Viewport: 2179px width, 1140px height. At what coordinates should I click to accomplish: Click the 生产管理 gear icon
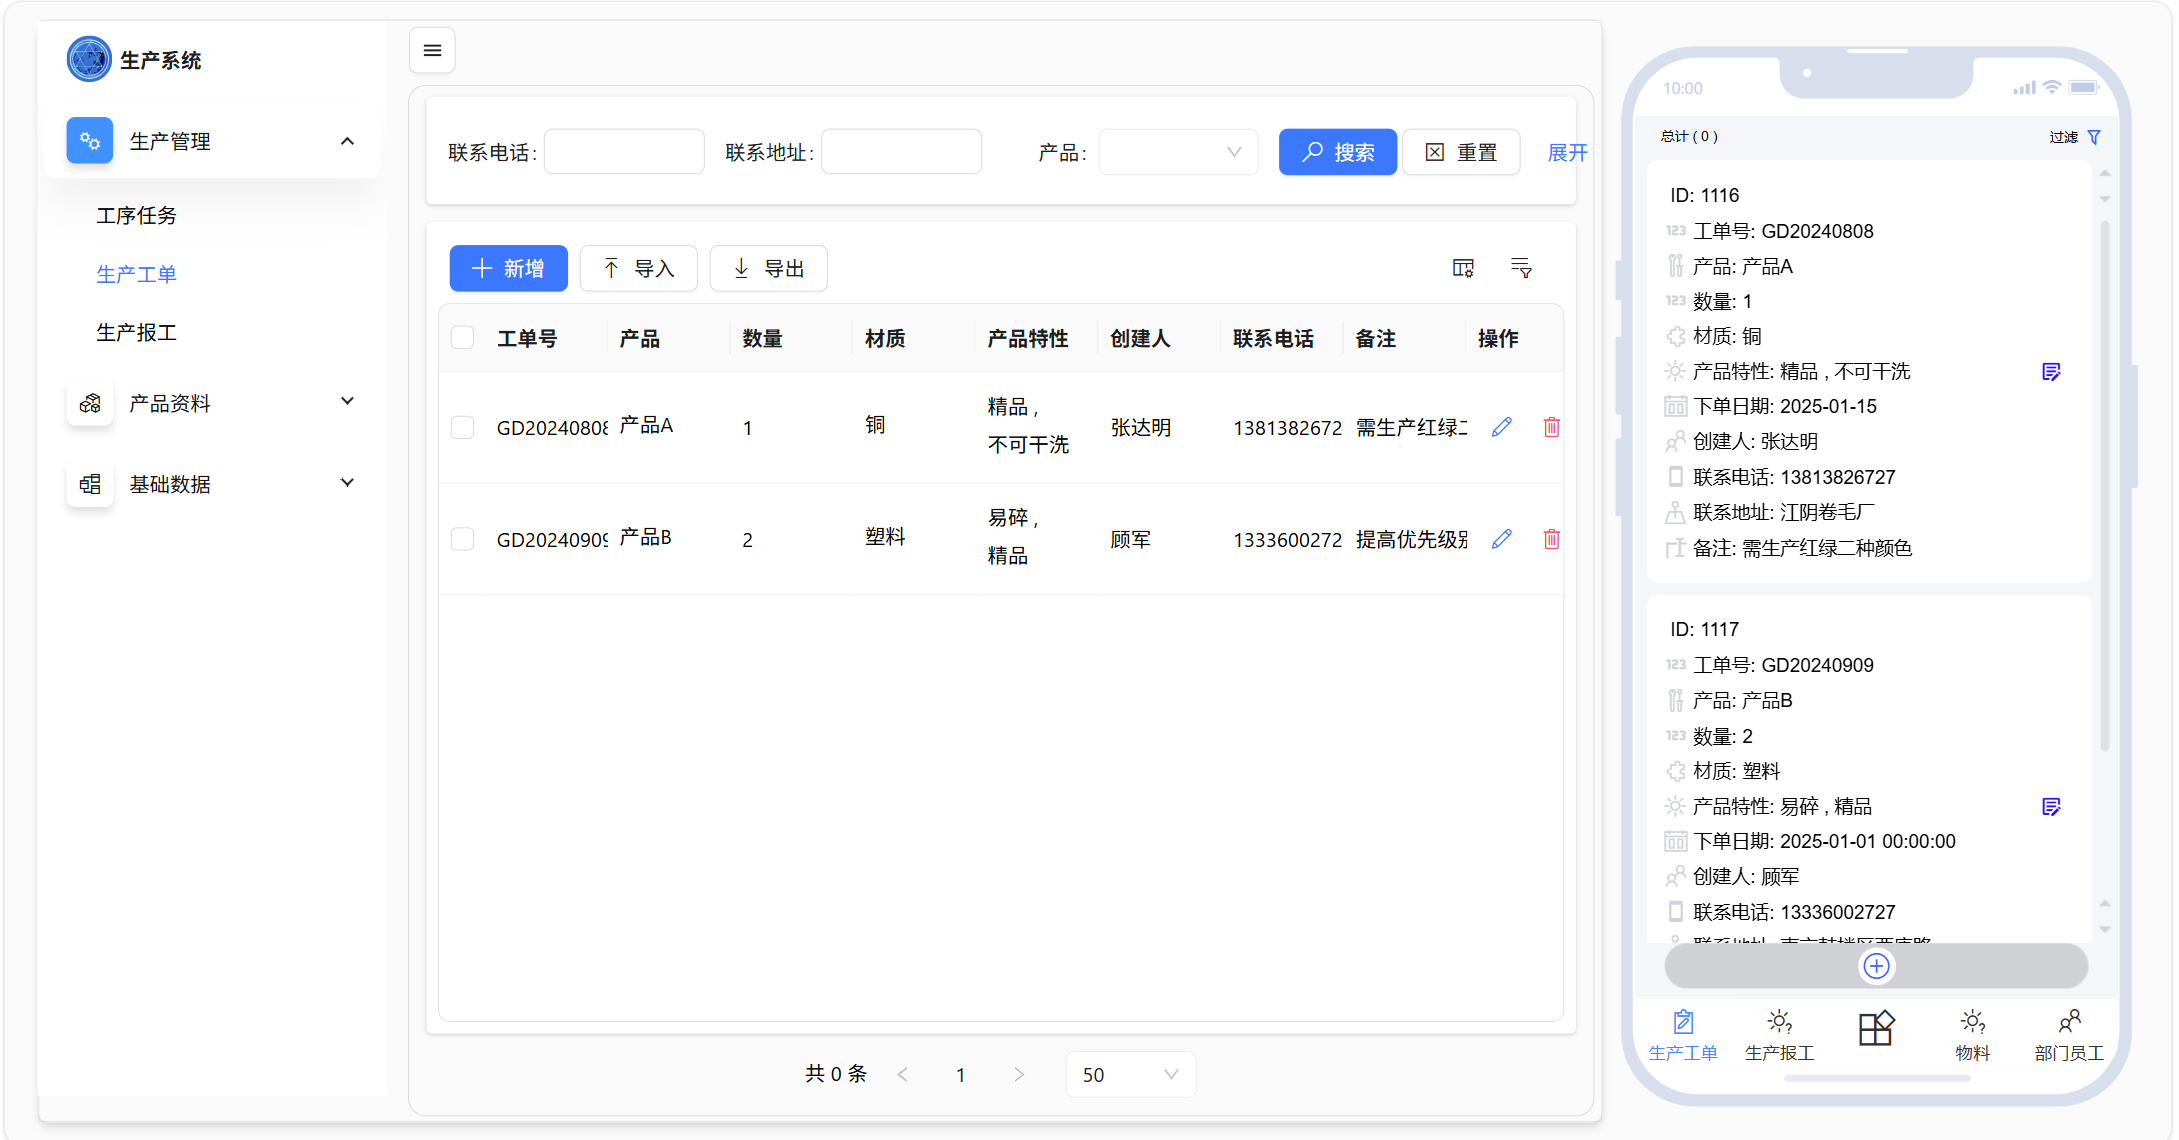click(x=89, y=141)
